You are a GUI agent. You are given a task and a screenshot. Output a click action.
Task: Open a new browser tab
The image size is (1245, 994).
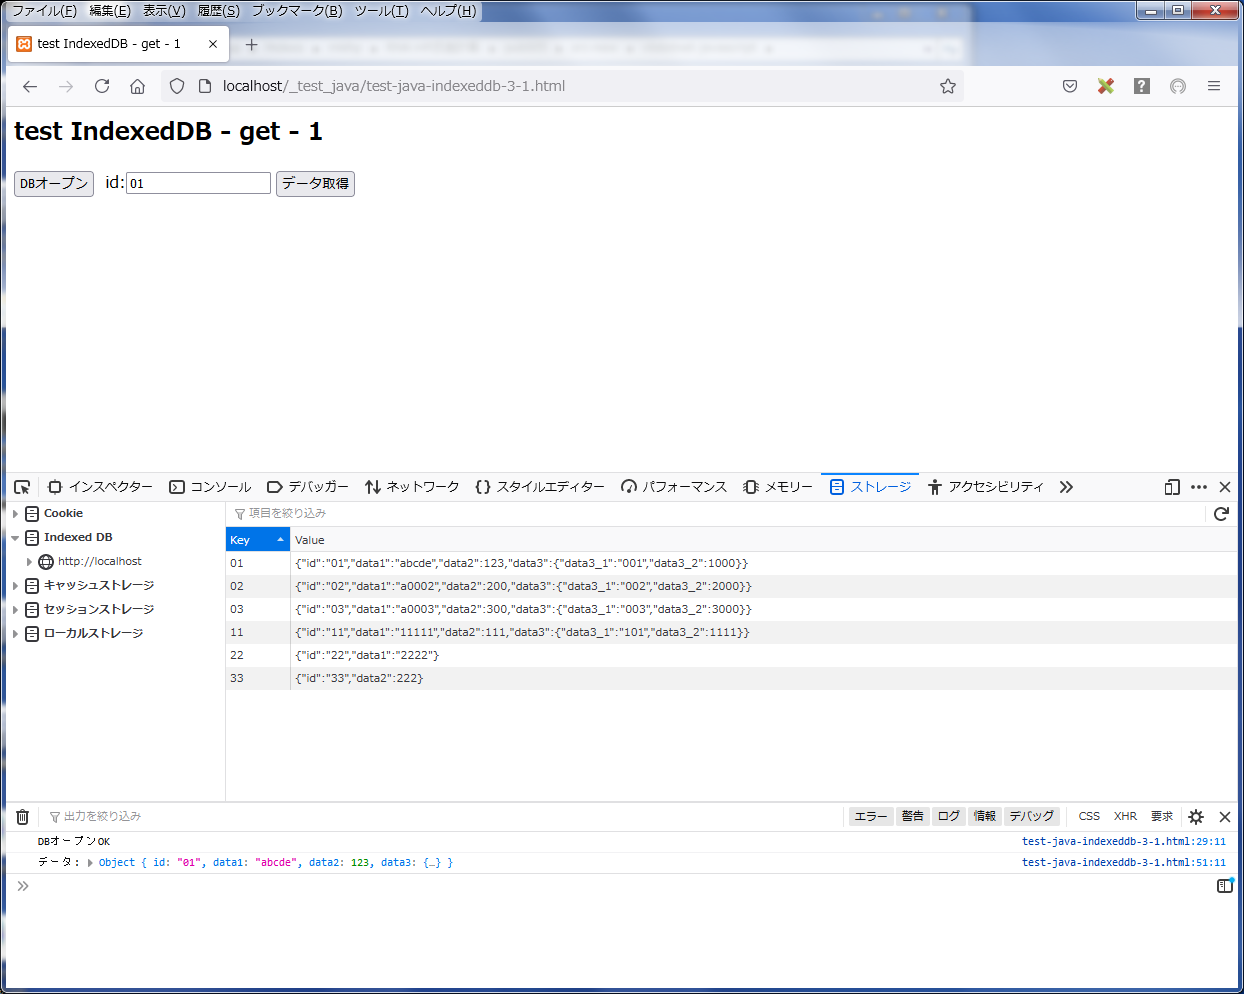(251, 44)
